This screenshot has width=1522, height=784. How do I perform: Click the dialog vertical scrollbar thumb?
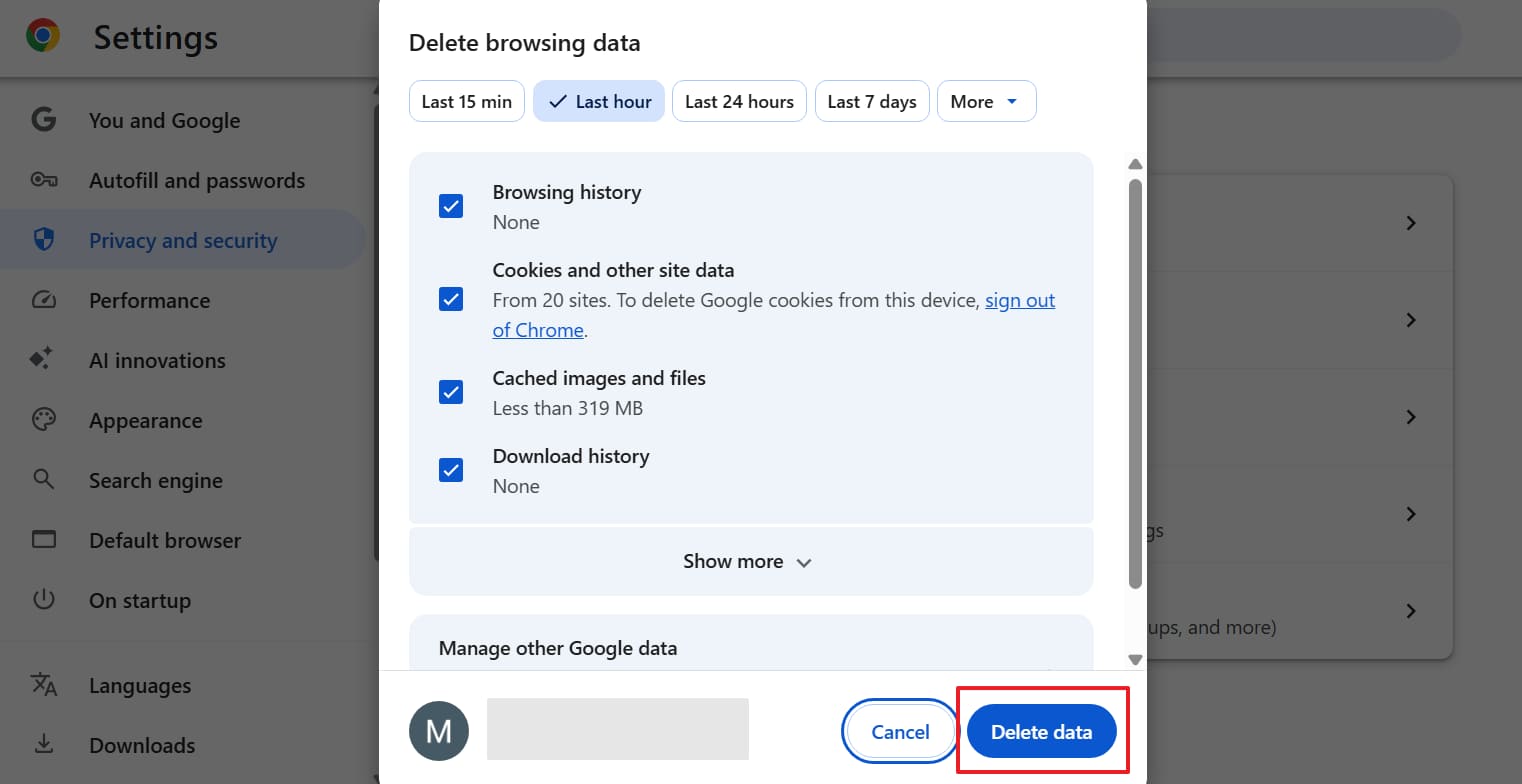pyautogui.click(x=1135, y=383)
